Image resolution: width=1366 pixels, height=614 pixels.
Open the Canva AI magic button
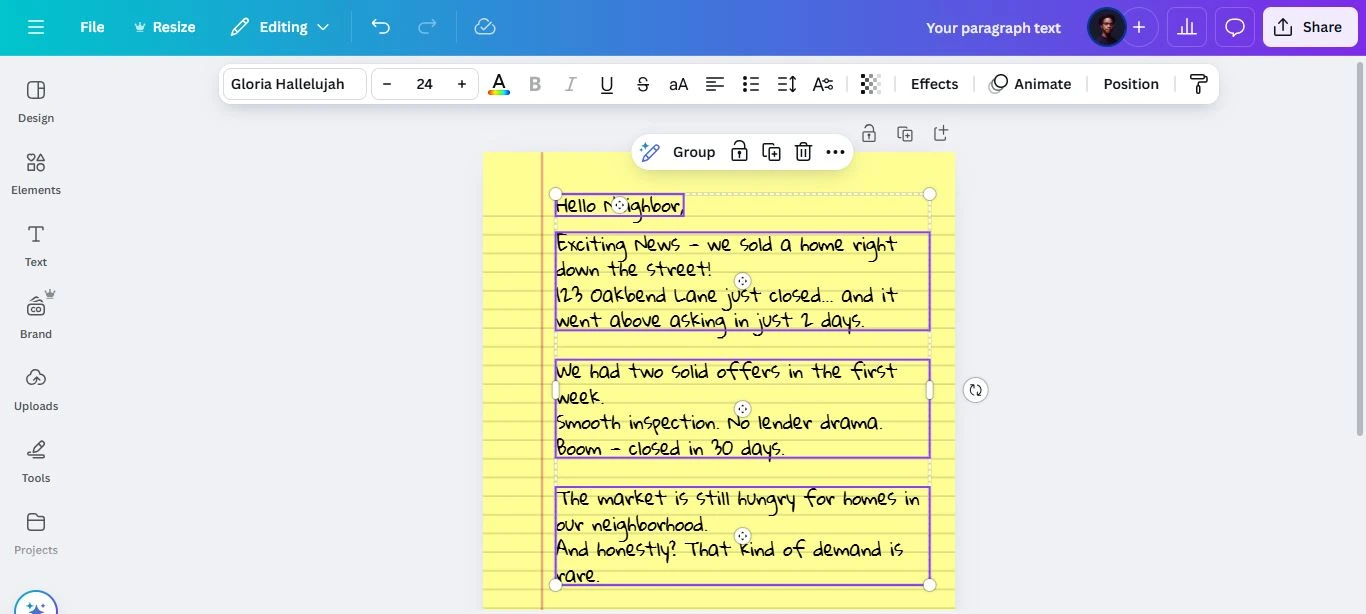(x=36, y=605)
